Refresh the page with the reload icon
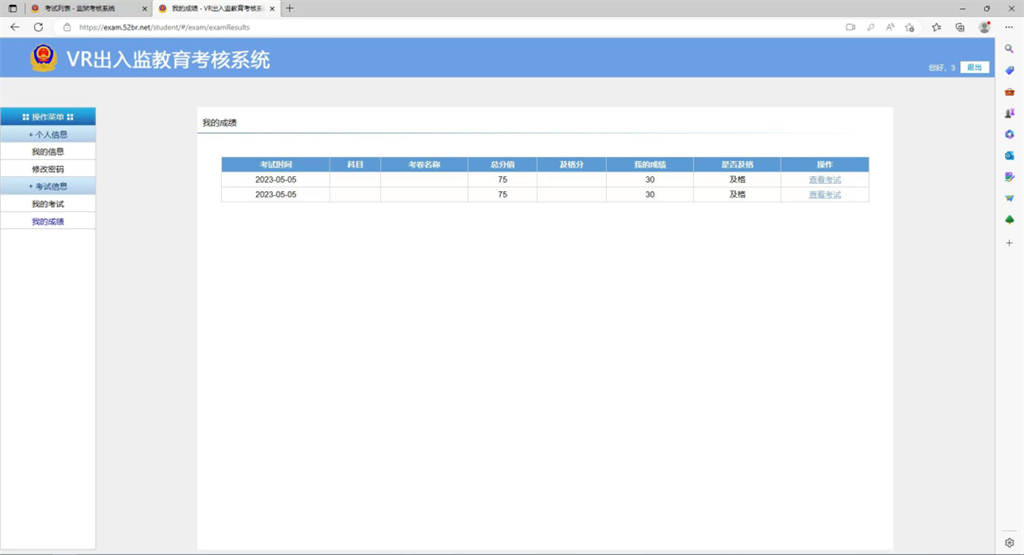This screenshot has height=555, width=1024. click(38, 27)
